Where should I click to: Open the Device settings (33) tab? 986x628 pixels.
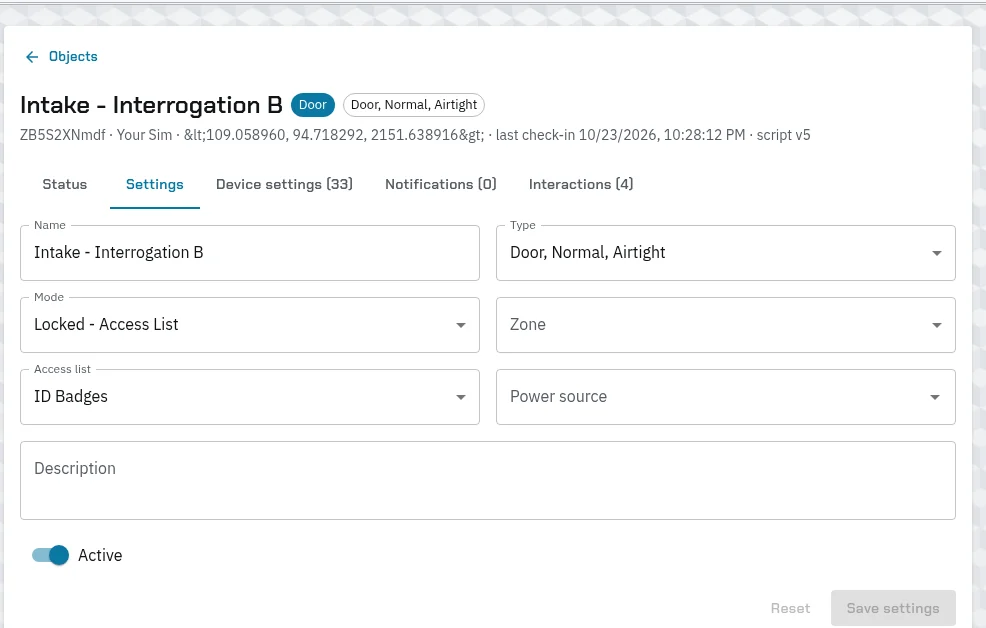[x=284, y=184]
